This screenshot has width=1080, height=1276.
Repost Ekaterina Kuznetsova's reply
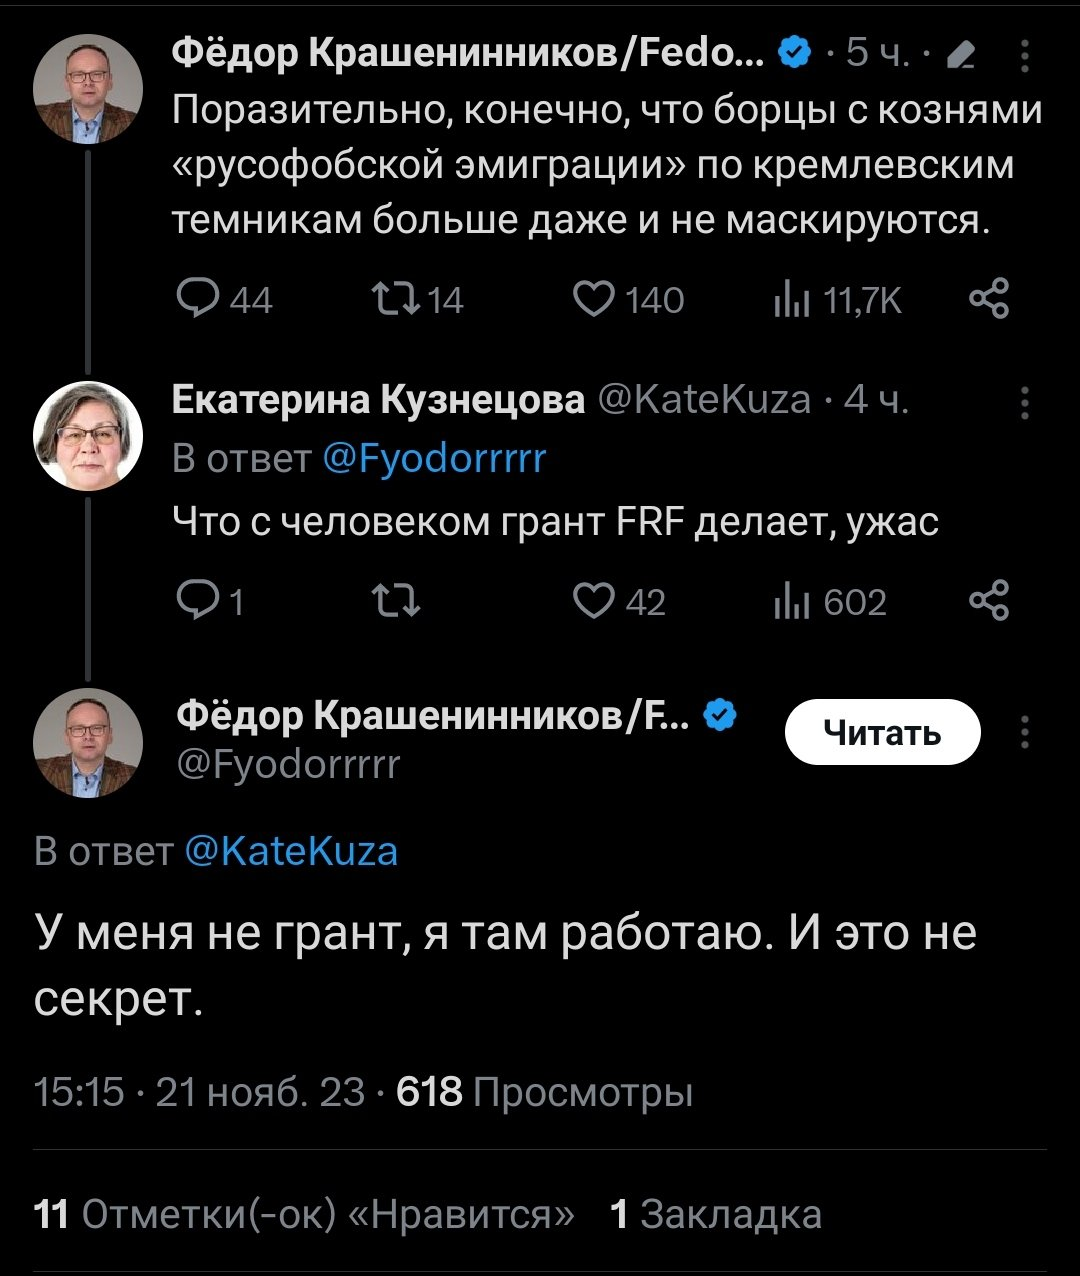tap(395, 602)
